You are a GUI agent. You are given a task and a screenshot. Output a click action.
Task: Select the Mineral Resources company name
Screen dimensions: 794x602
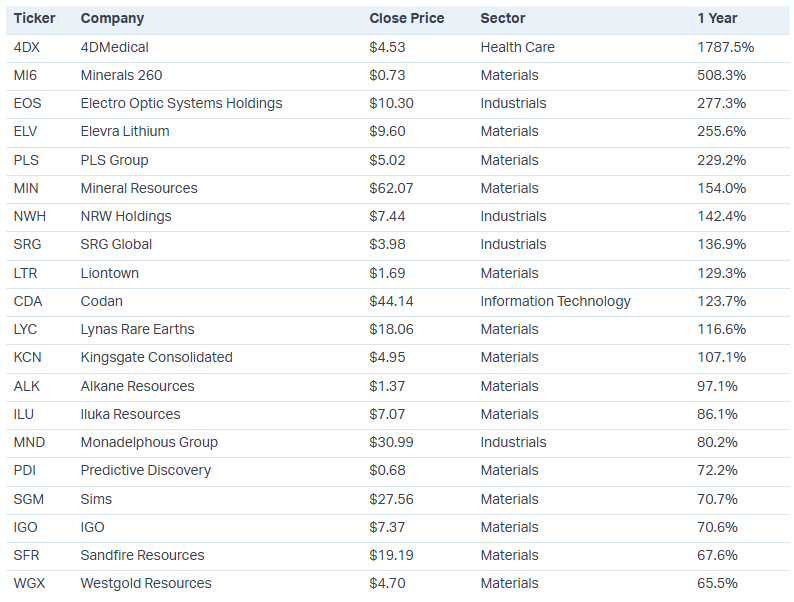[x=139, y=188]
